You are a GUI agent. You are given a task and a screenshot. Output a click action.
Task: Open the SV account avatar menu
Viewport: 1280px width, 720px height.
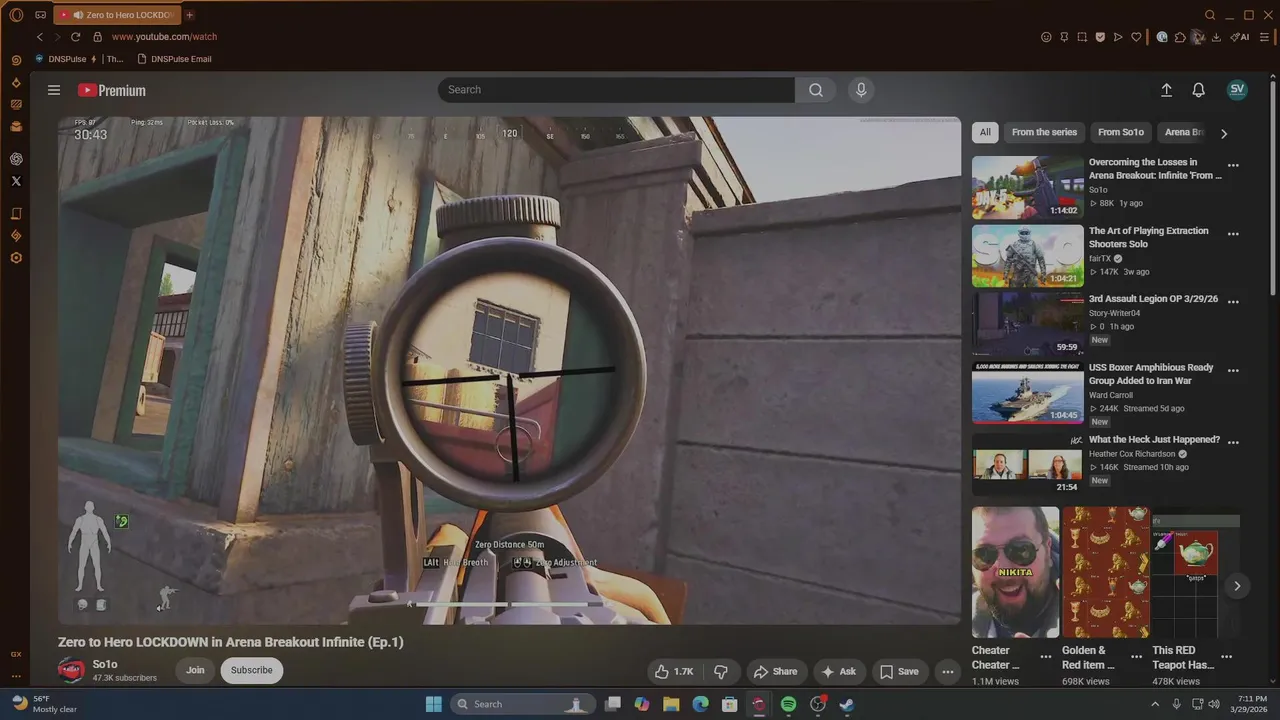click(x=1237, y=89)
